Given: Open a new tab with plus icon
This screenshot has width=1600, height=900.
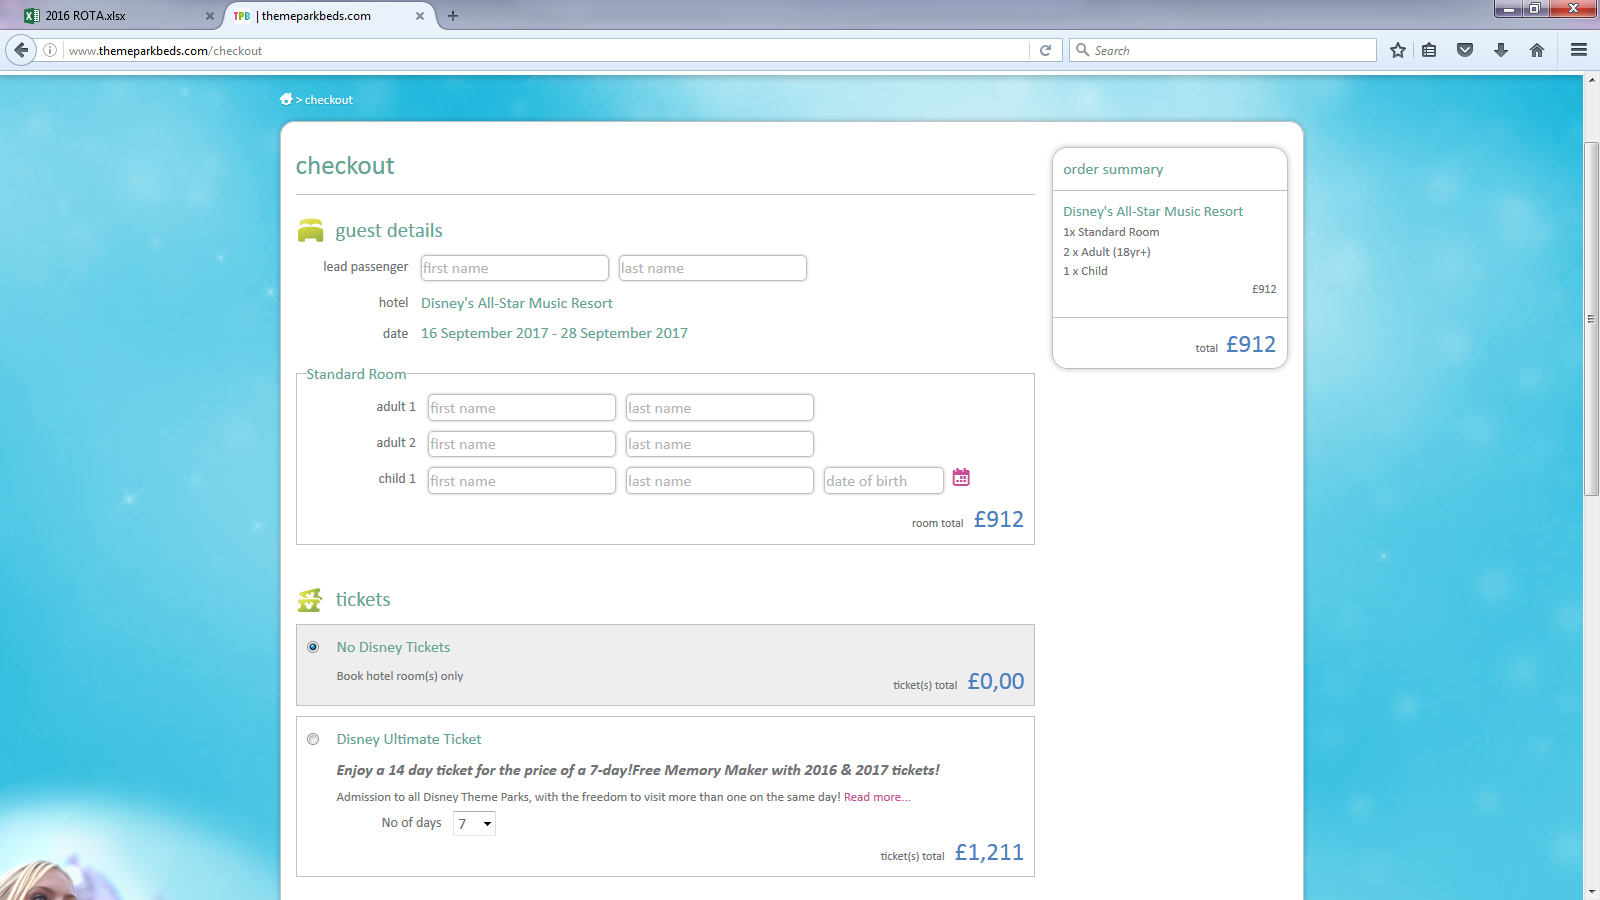Looking at the screenshot, I should pyautogui.click(x=453, y=16).
